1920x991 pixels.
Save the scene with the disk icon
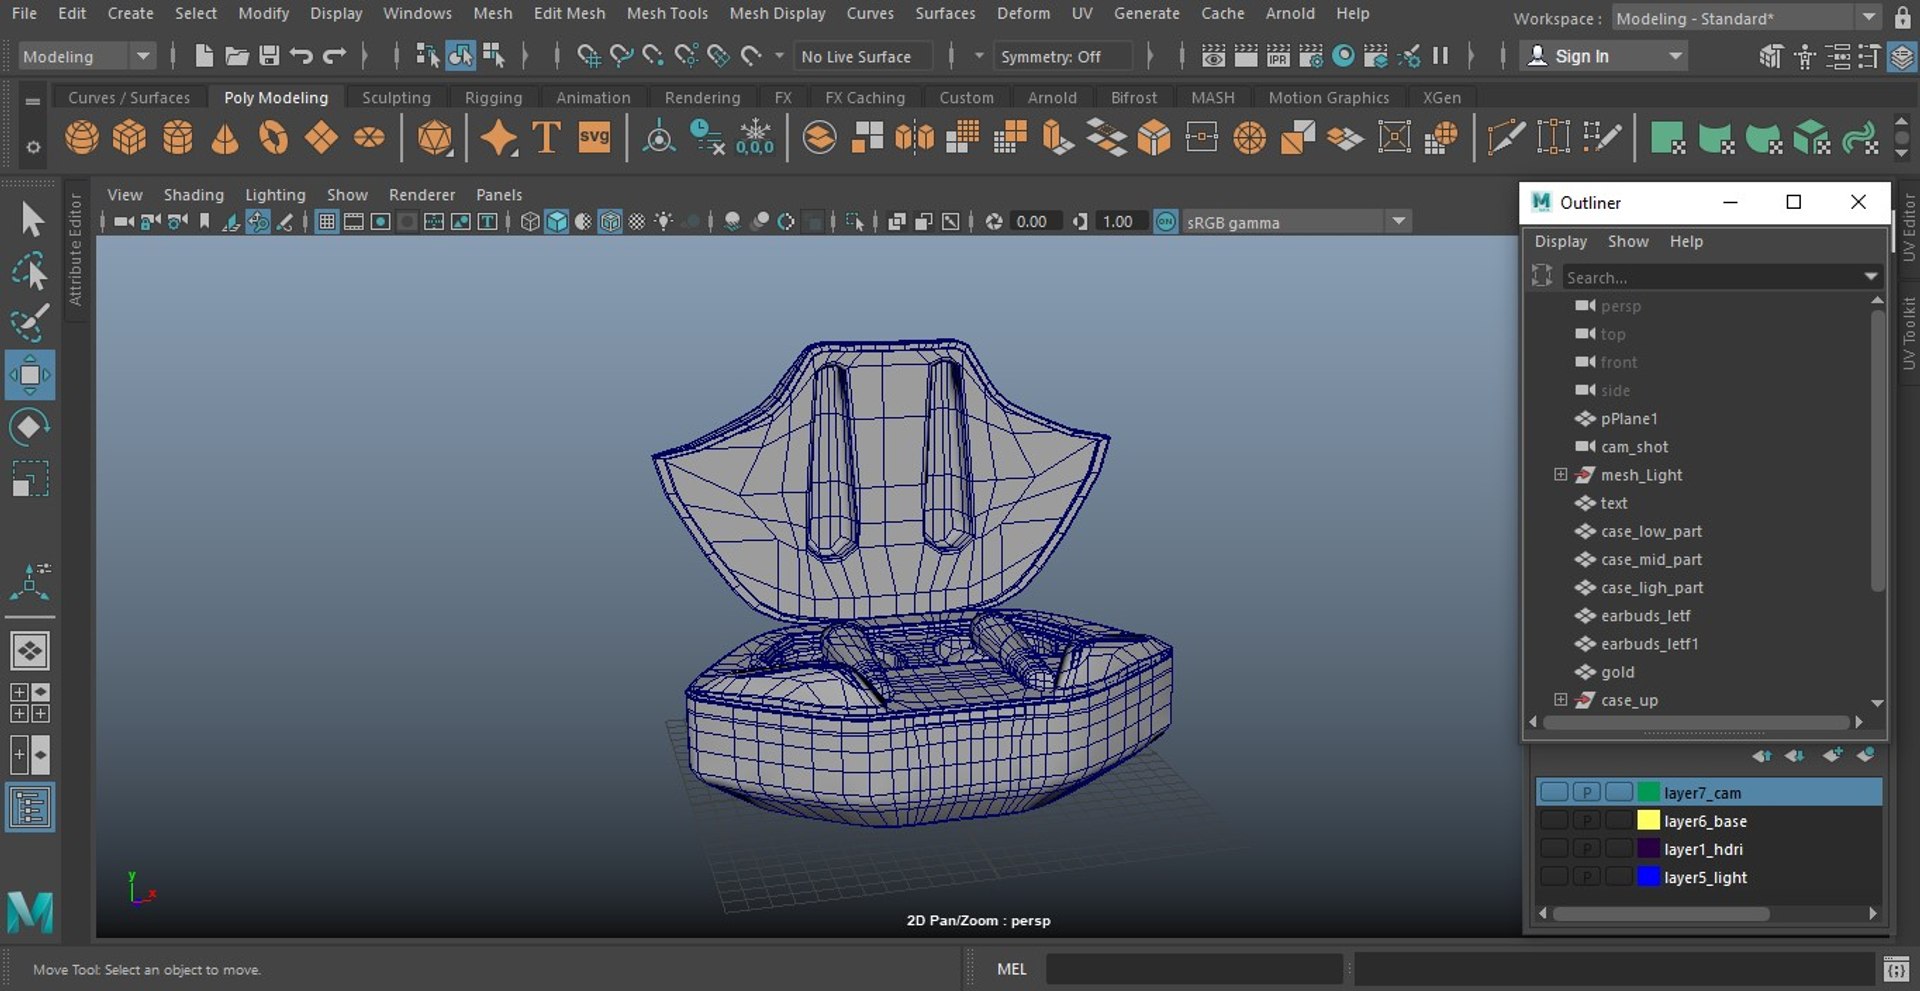269,56
